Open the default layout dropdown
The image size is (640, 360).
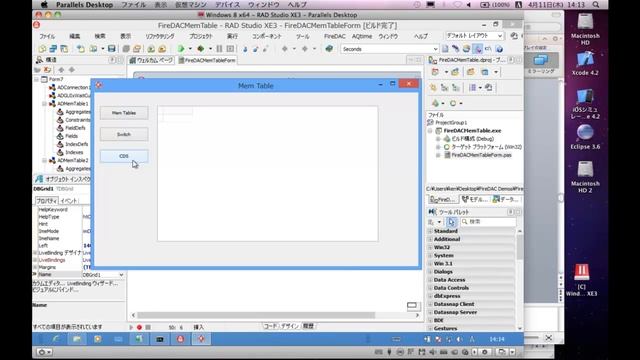click(x=474, y=36)
